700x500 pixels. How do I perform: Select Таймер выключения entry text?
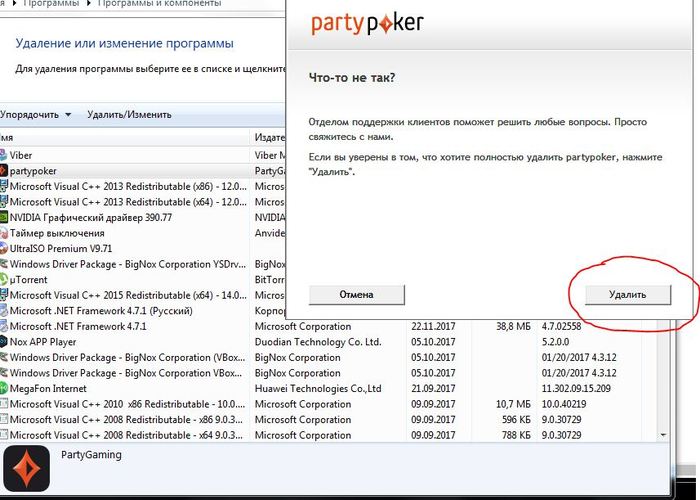click(57, 233)
